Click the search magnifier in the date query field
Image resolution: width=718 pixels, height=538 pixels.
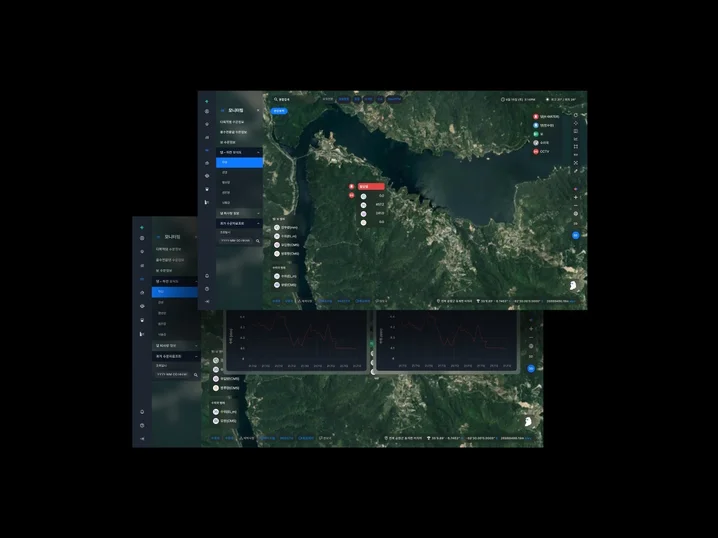point(257,241)
